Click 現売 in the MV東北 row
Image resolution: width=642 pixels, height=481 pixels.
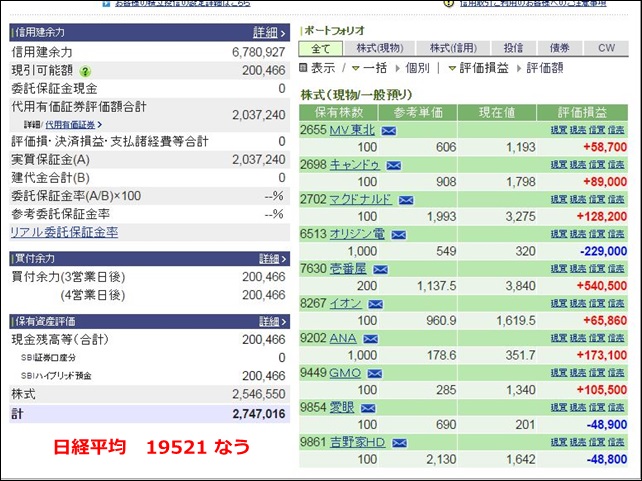click(578, 130)
